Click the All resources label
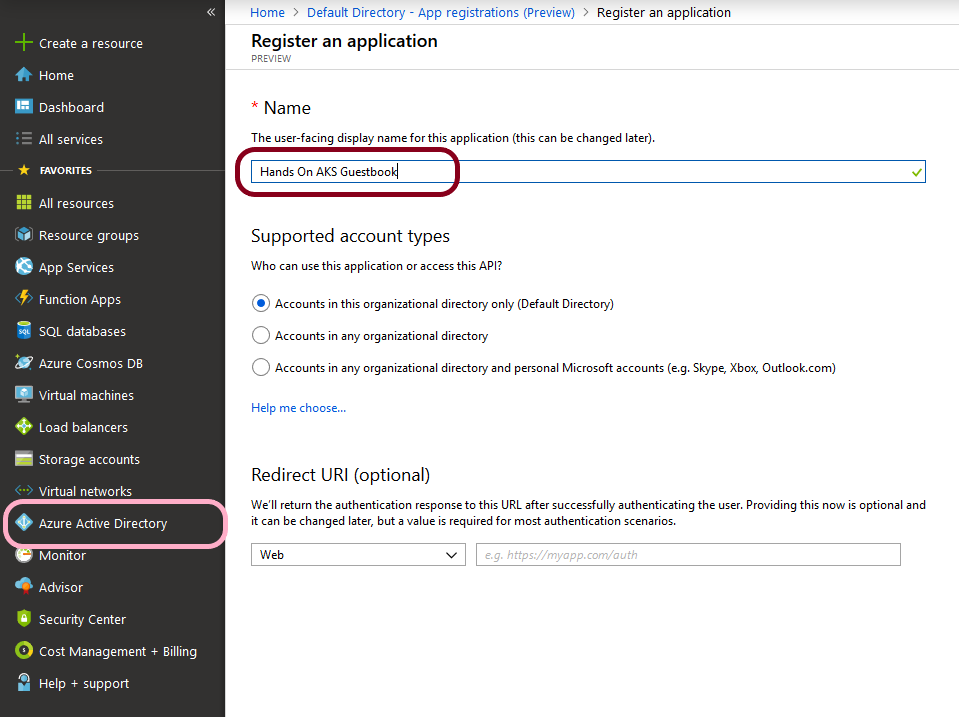 (x=76, y=204)
